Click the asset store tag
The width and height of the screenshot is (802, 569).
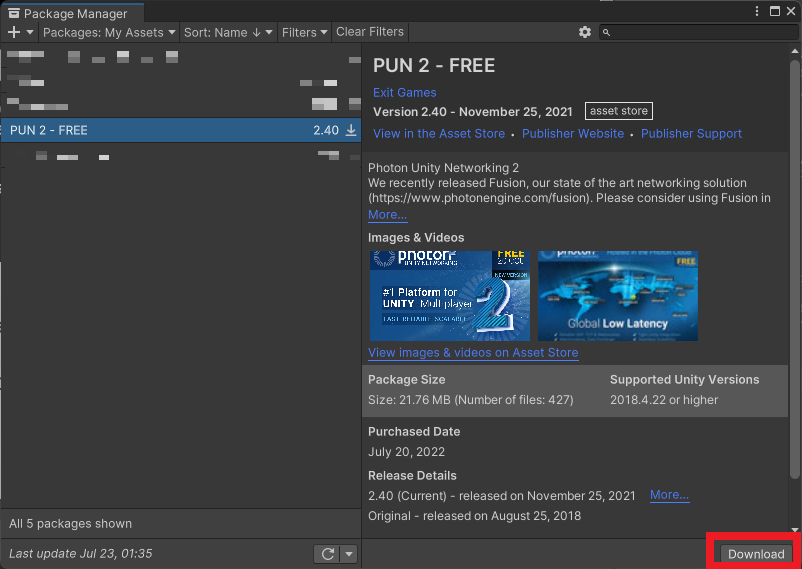click(618, 111)
